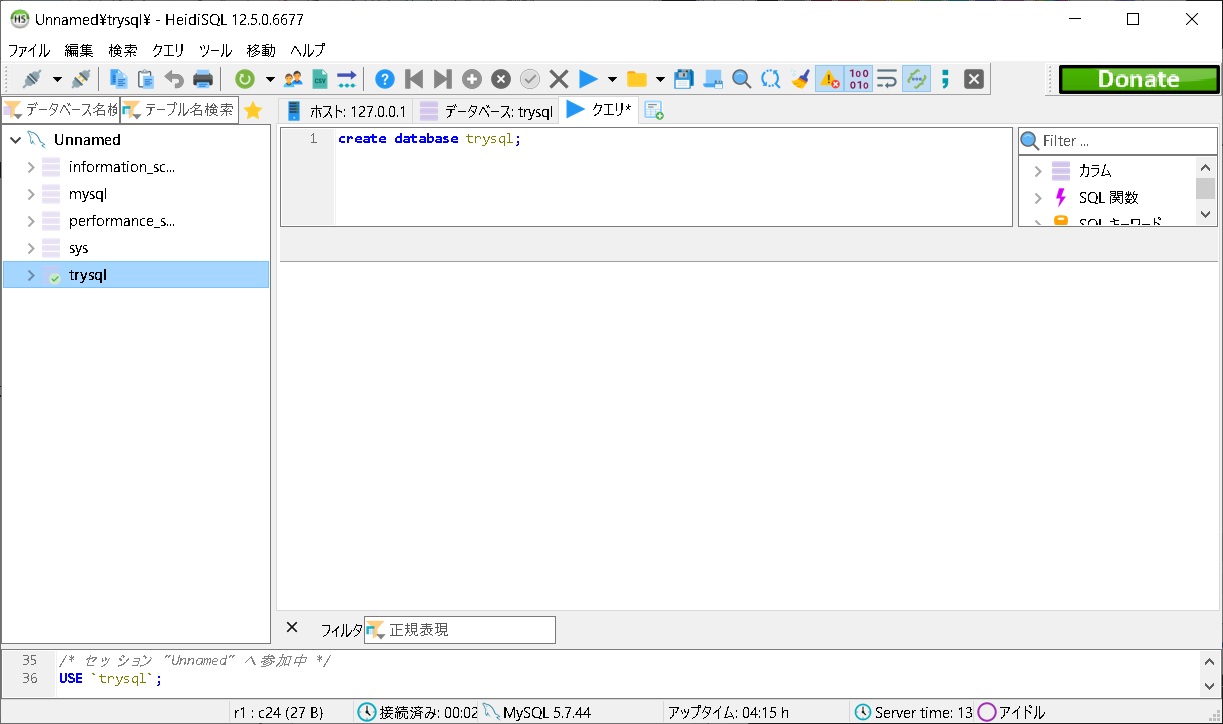The width and height of the screenshot is (1223, 724).
Task: Expand the mysql database node
Action: tap(31, 194)
